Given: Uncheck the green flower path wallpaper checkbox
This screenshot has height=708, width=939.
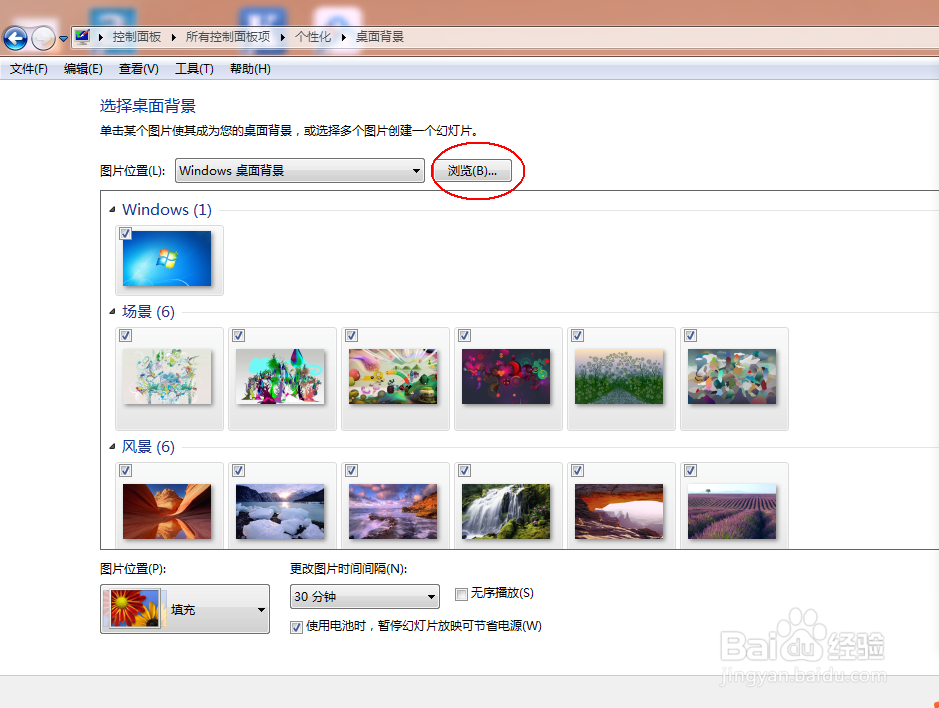Looking at the screenshot, I should coord(577,335).
